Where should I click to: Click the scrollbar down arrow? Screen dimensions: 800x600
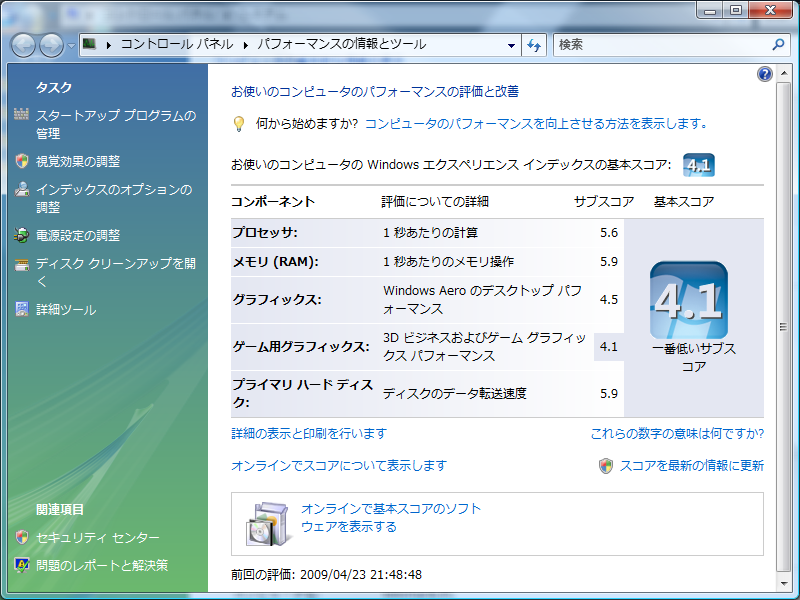[x=783, y=583]
